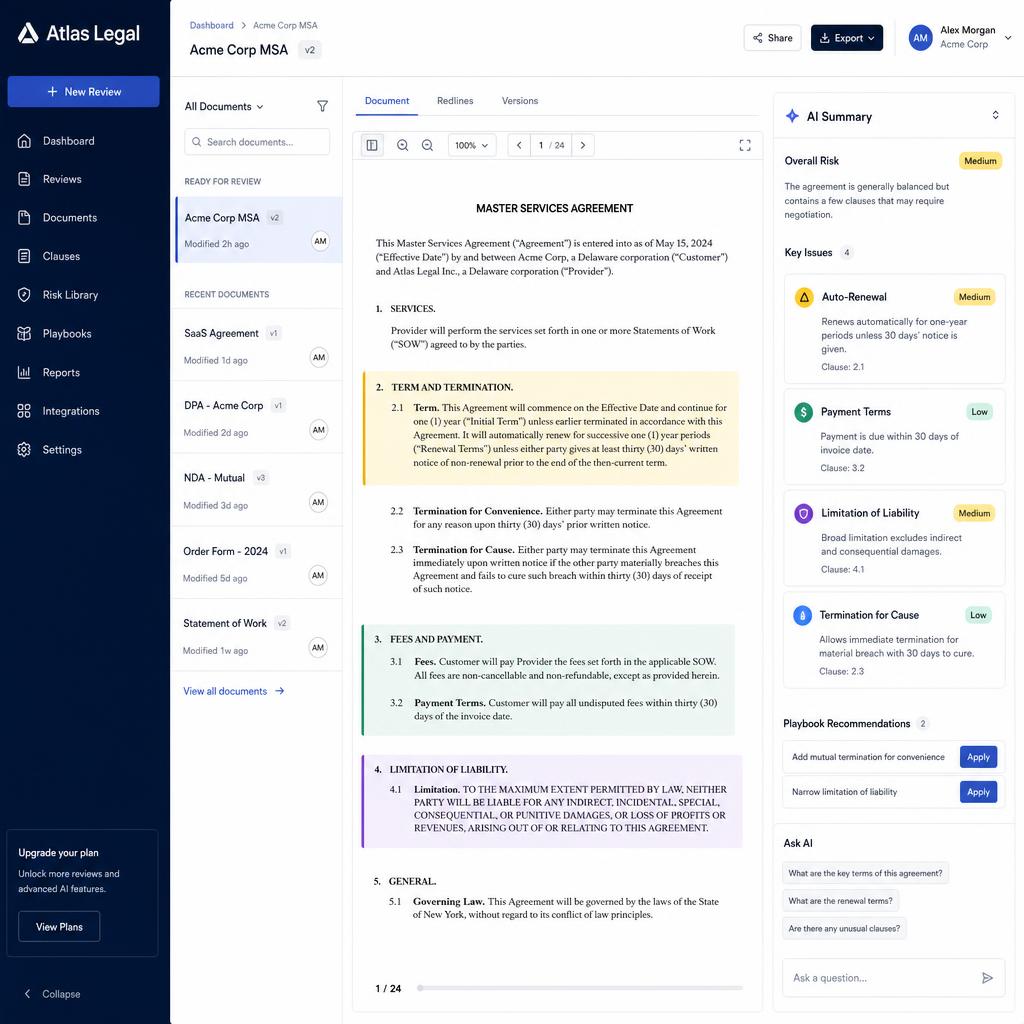Open the 100% zoom level dropdown

[x=472, y=145]
